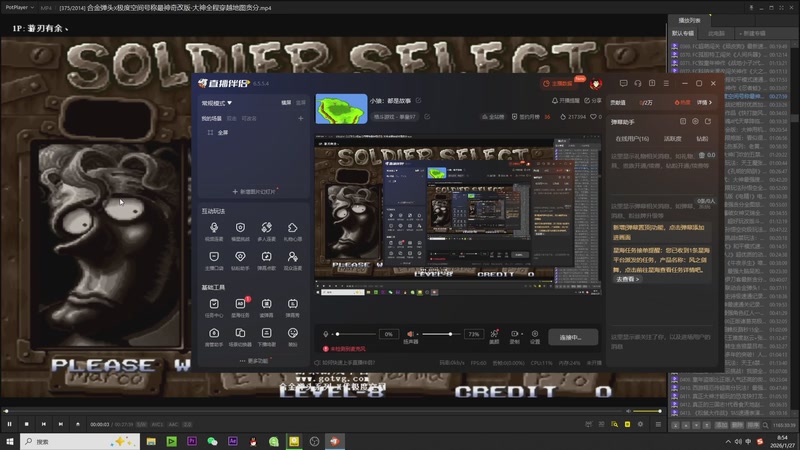800x450 pixels.
Task: Switch to 横屏 landscape mode
Action: [286, 103]
